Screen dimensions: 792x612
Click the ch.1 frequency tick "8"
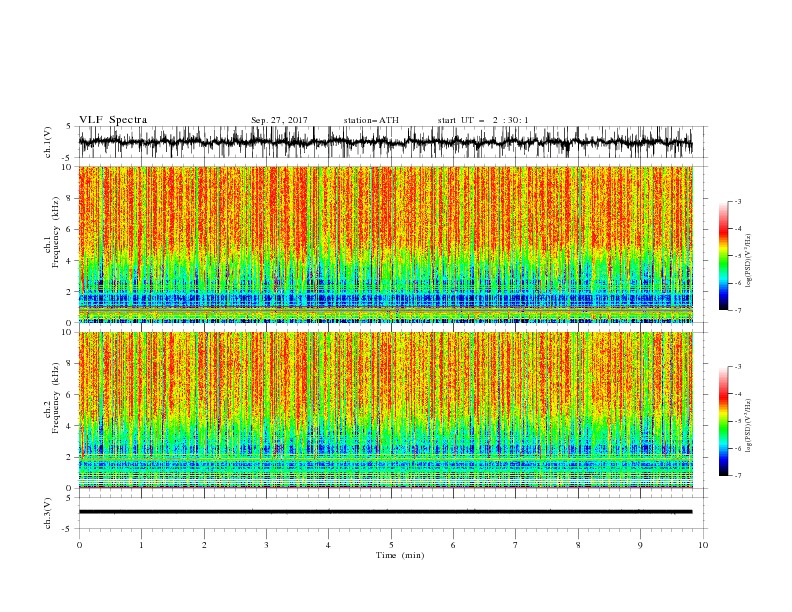70,198
